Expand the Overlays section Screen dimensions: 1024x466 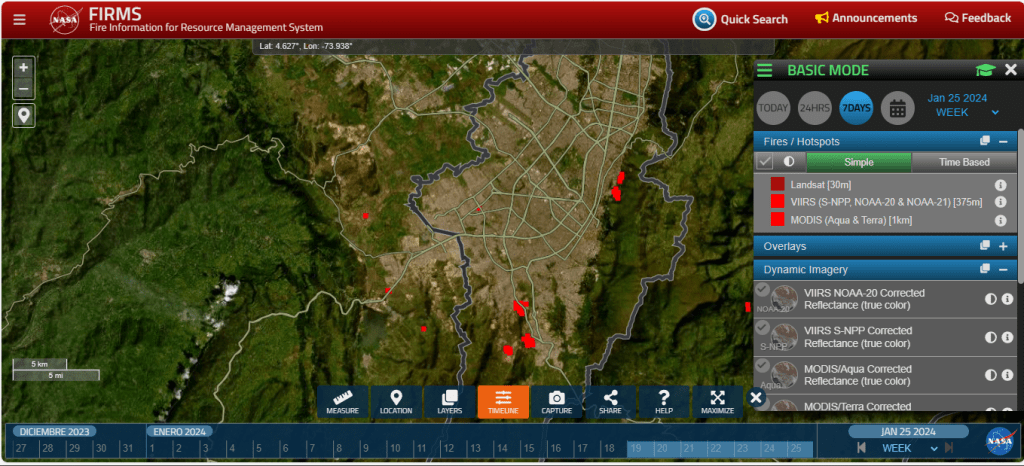pos(1002,246)
